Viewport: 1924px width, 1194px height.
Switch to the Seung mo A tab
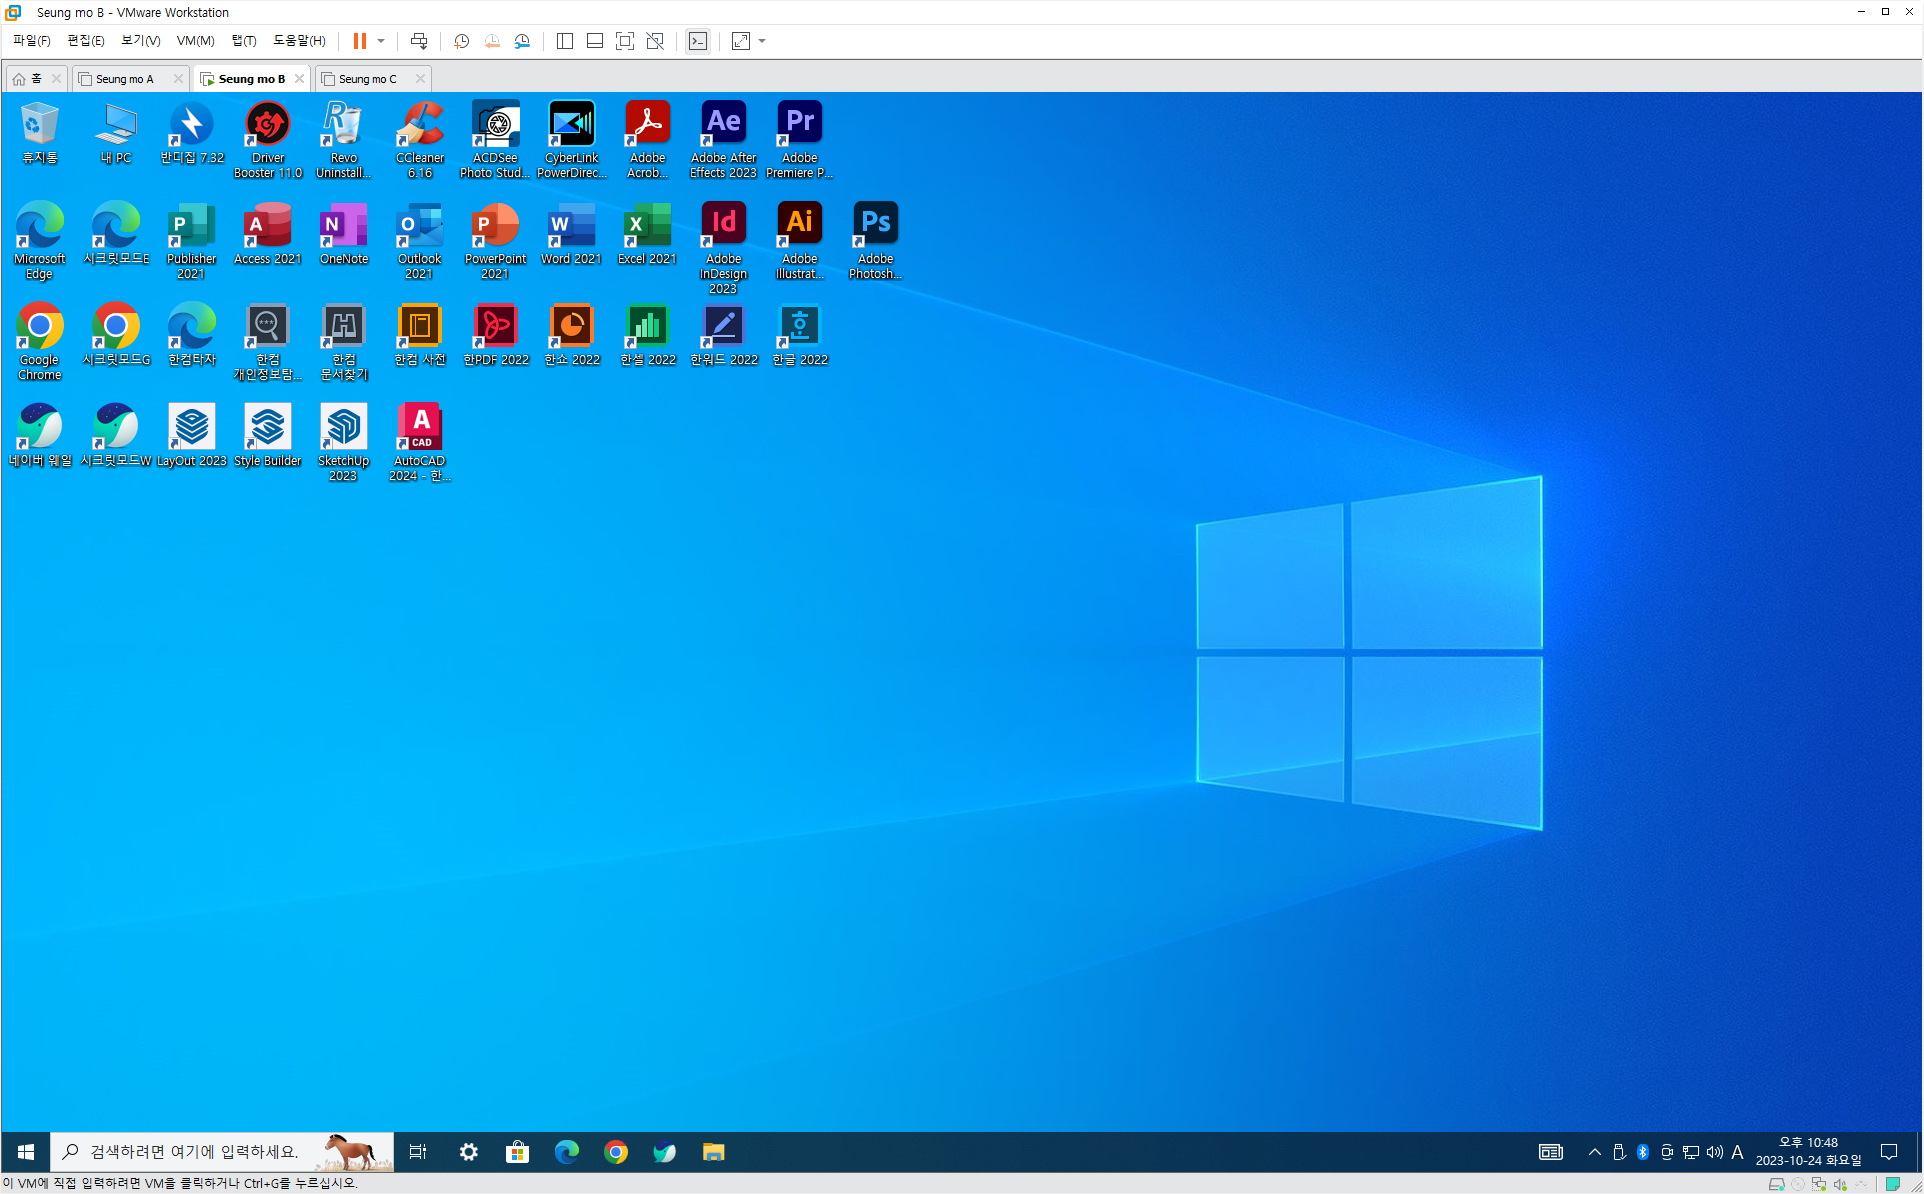(x=124, y=79)
